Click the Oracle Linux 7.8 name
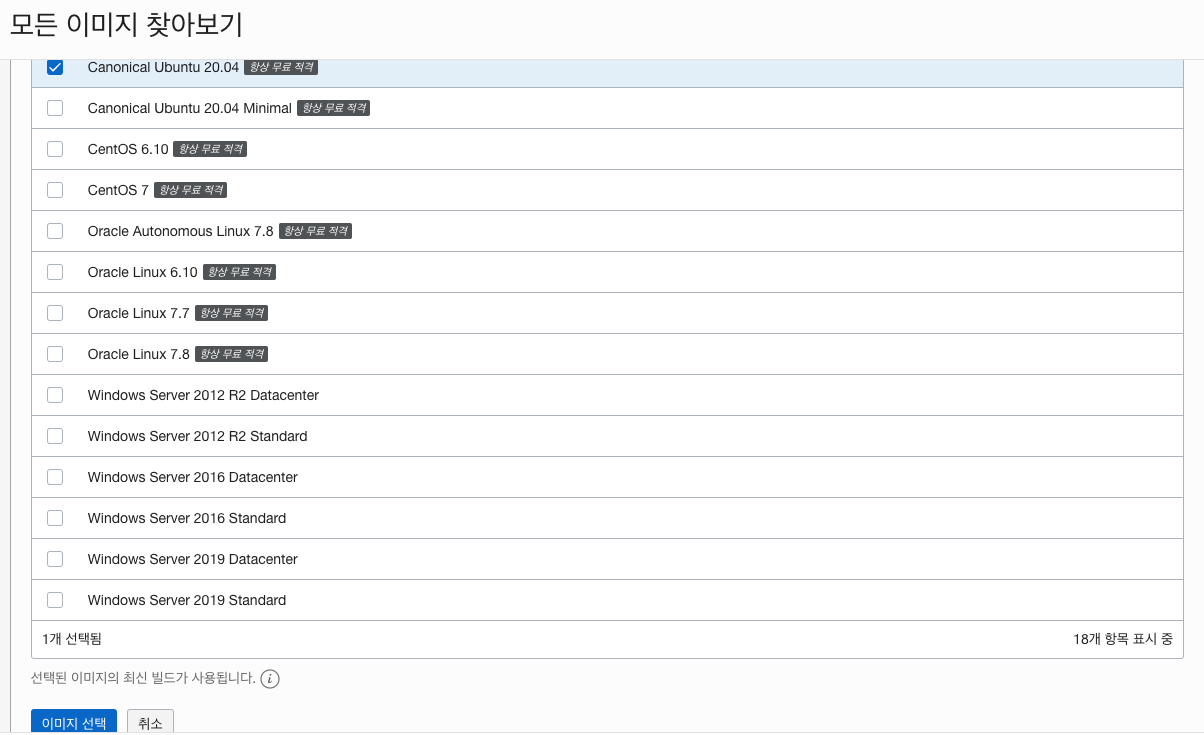Viewport: 1204px width, 735px height. point(138,354)
